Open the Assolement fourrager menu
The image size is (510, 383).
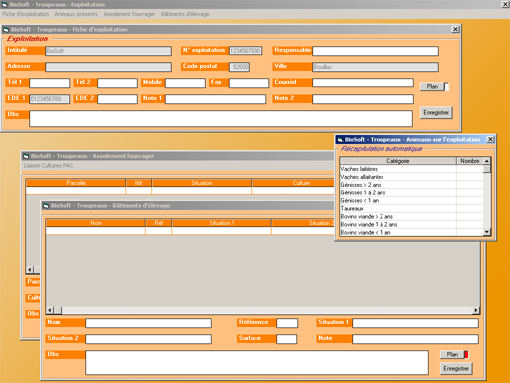(x=129, y=14)
